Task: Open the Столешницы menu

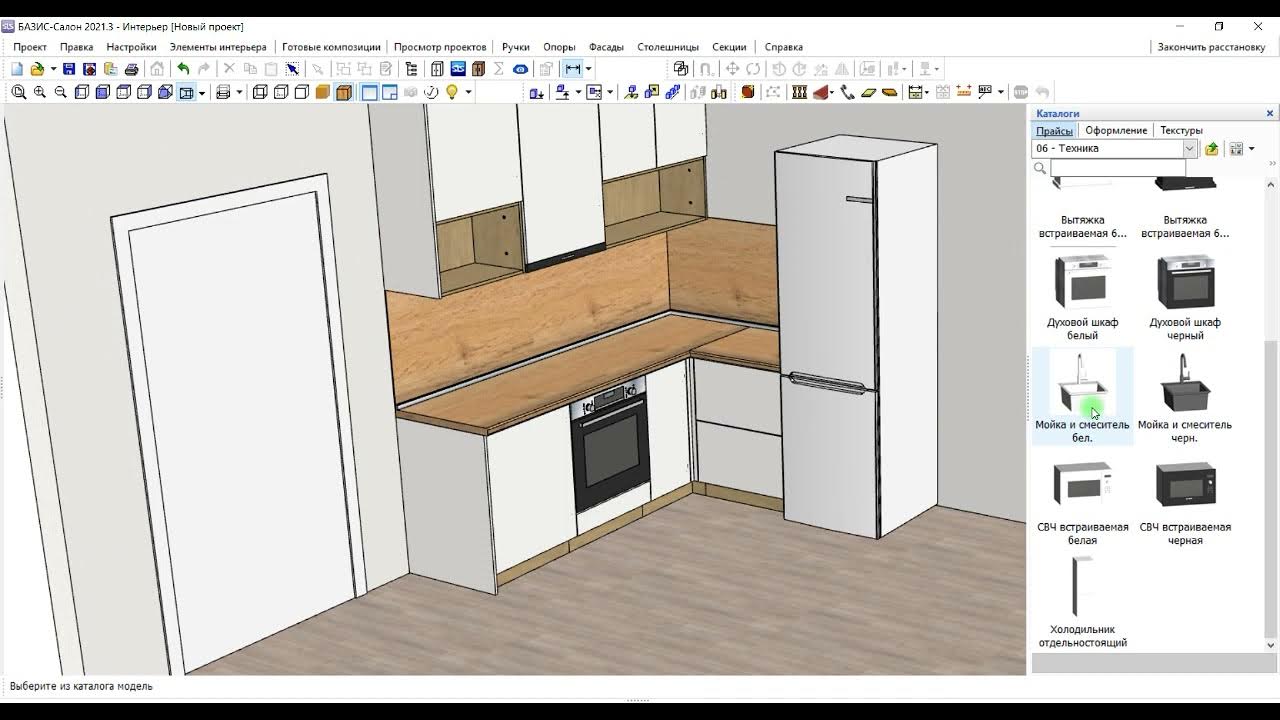Action: click(x=668, y=47)
